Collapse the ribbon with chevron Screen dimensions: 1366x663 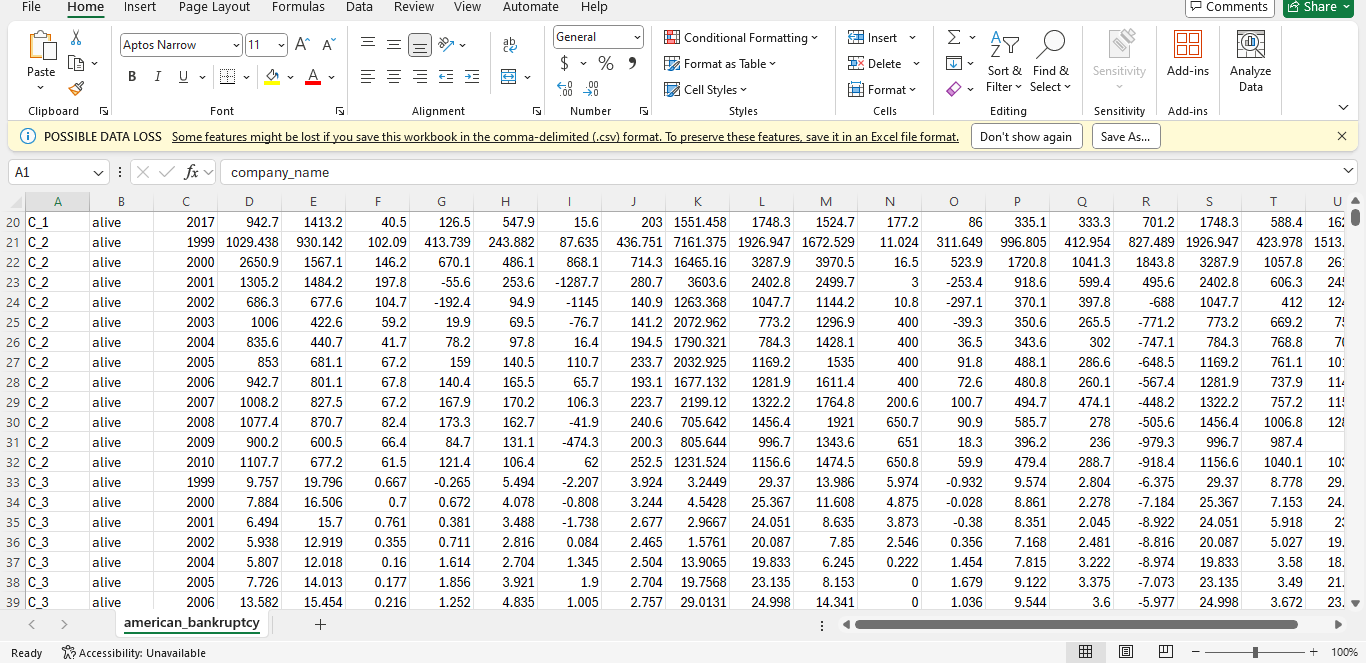(1343, 108)
